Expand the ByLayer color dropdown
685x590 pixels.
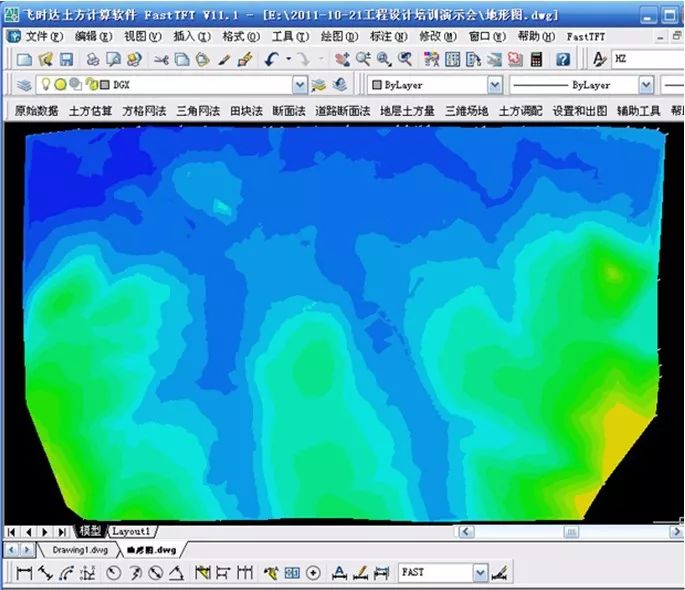495,85
